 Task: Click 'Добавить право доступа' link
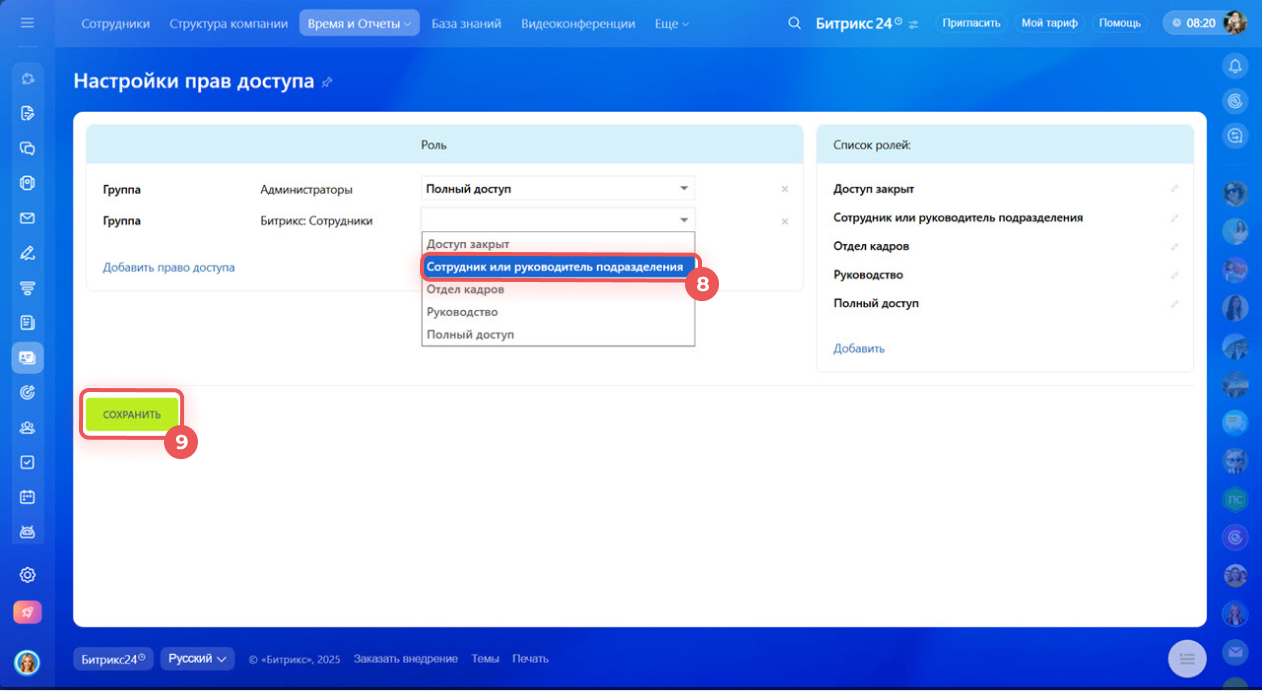169,267
